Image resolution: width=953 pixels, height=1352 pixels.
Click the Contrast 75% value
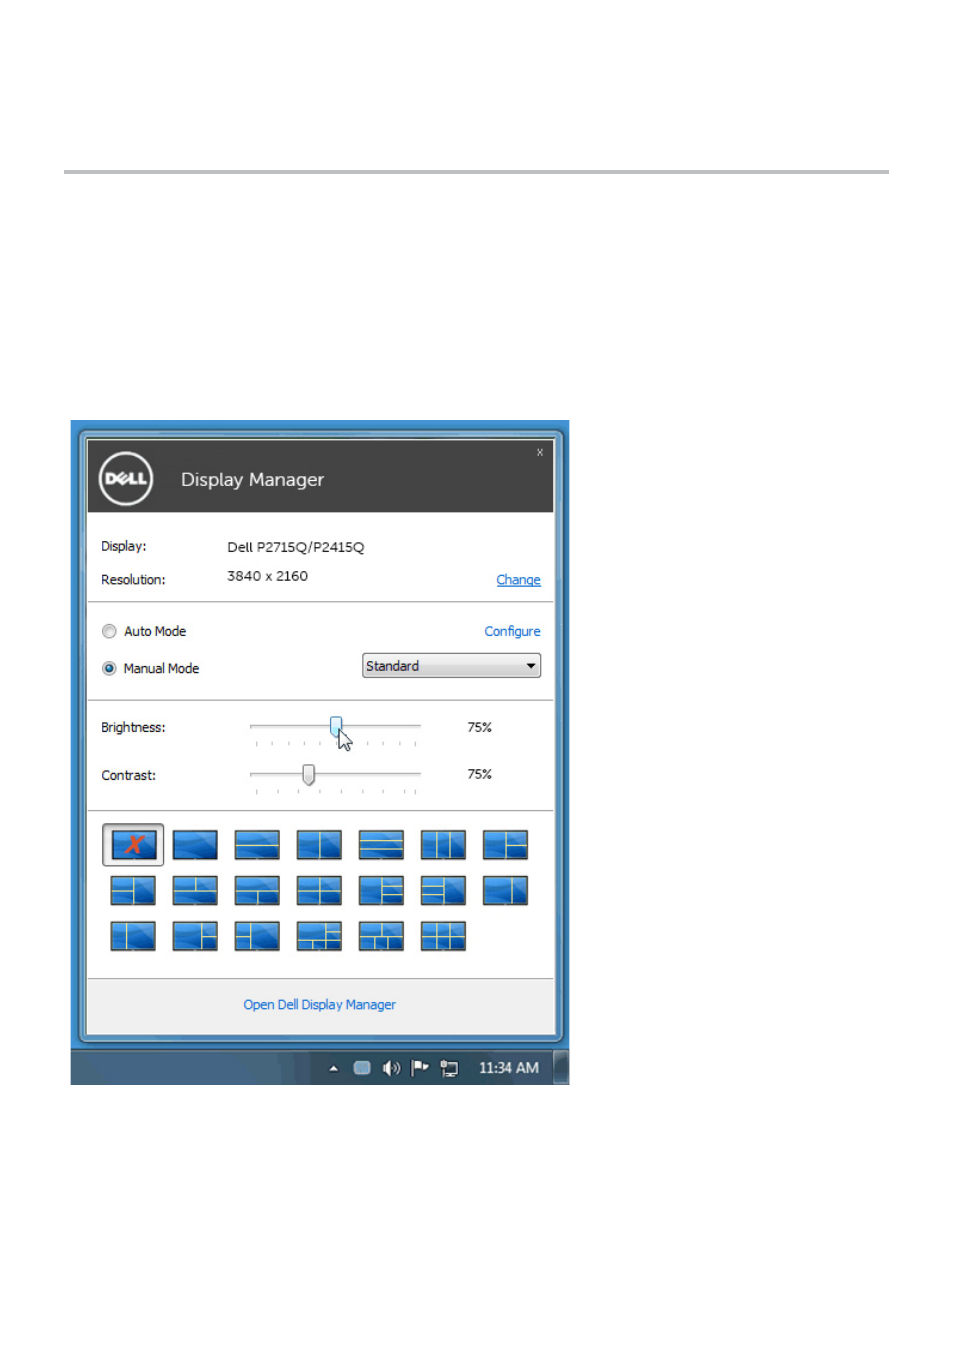pyautogui.click(x=479, y=774)
